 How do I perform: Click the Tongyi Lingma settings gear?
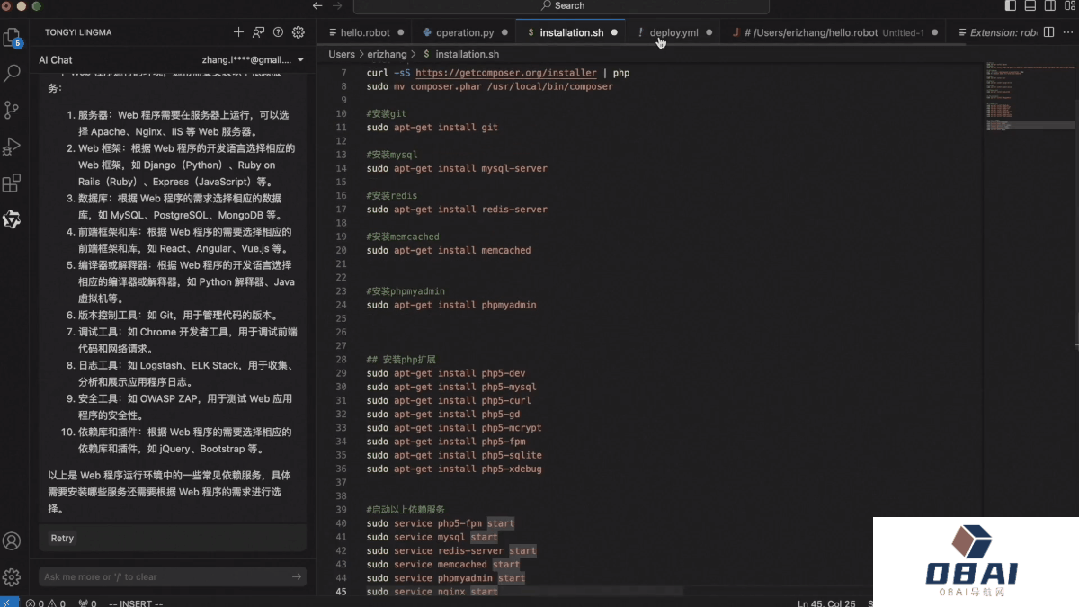point(298,32)
